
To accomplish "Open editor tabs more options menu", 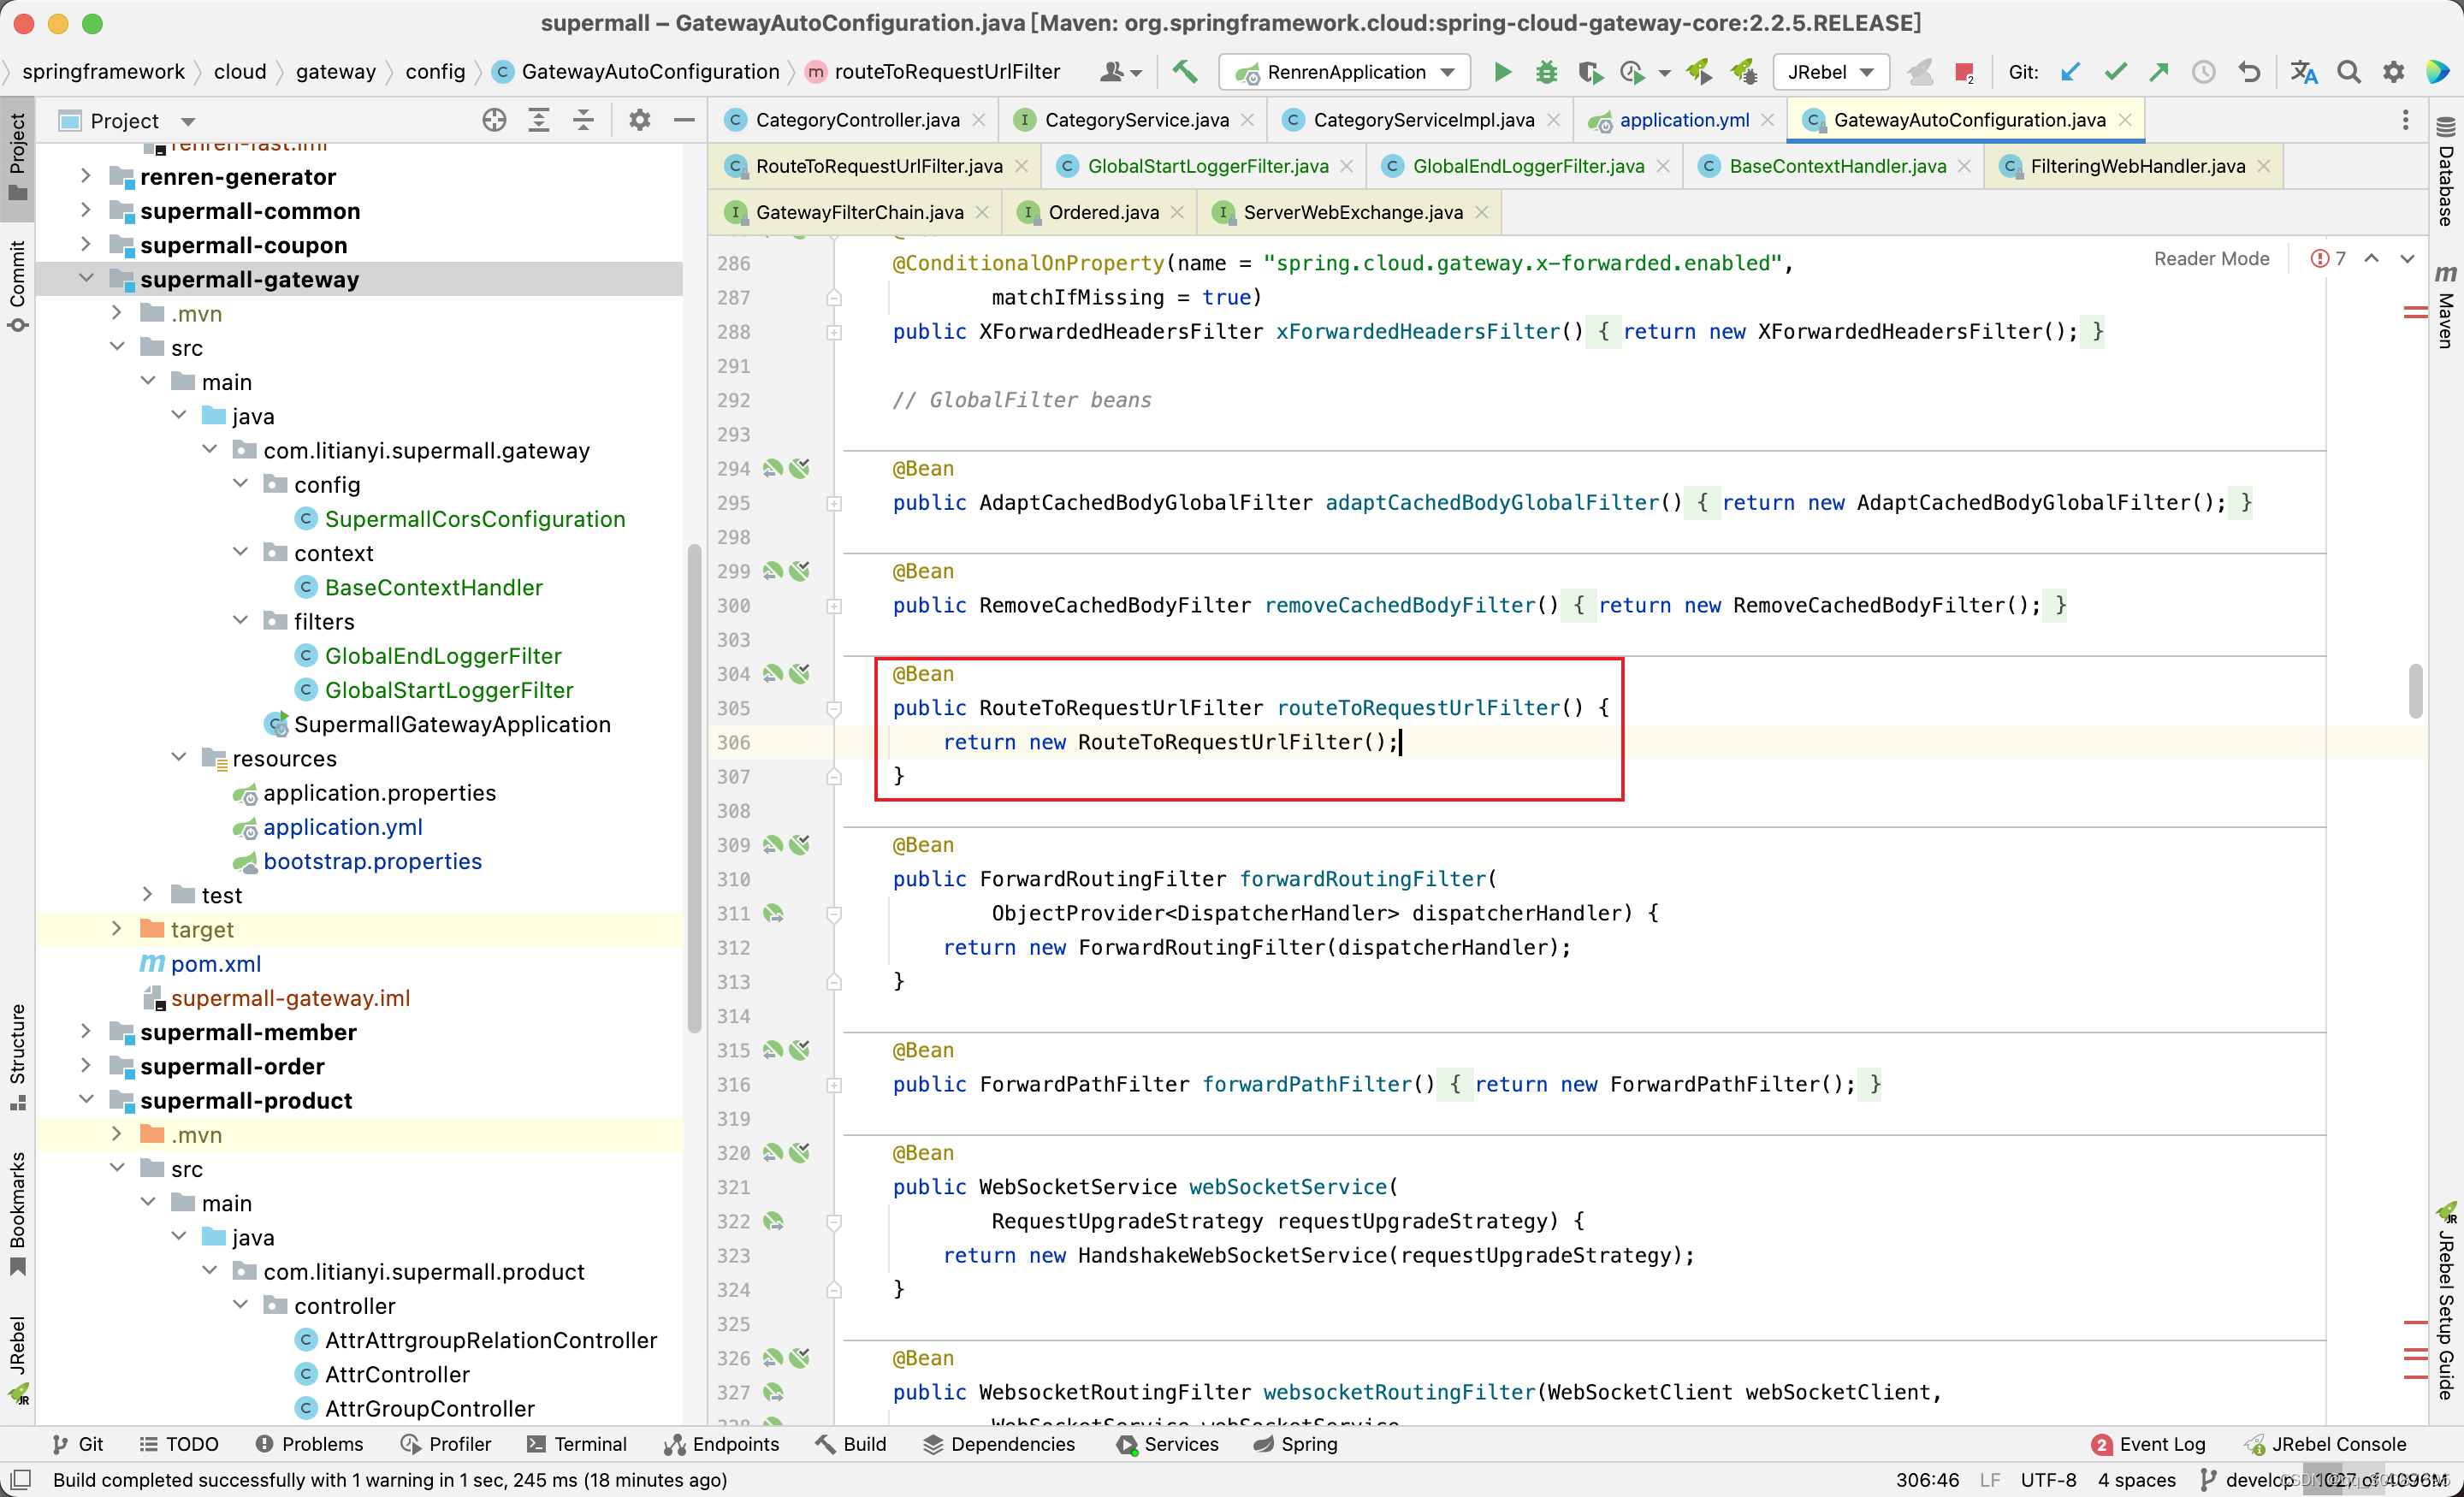I will click(x=2405, y=121).
